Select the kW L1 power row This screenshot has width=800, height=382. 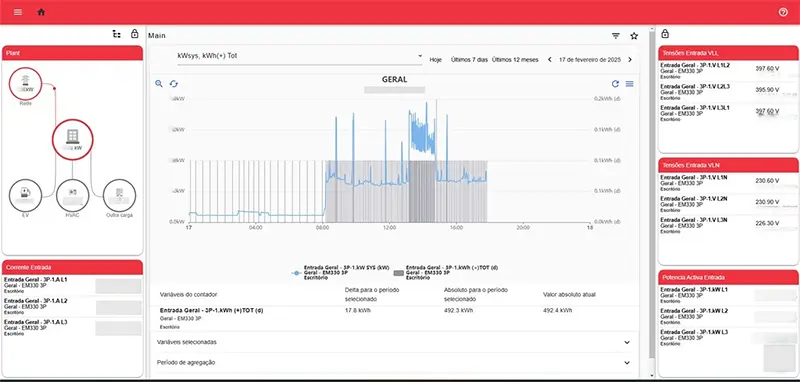728,295
